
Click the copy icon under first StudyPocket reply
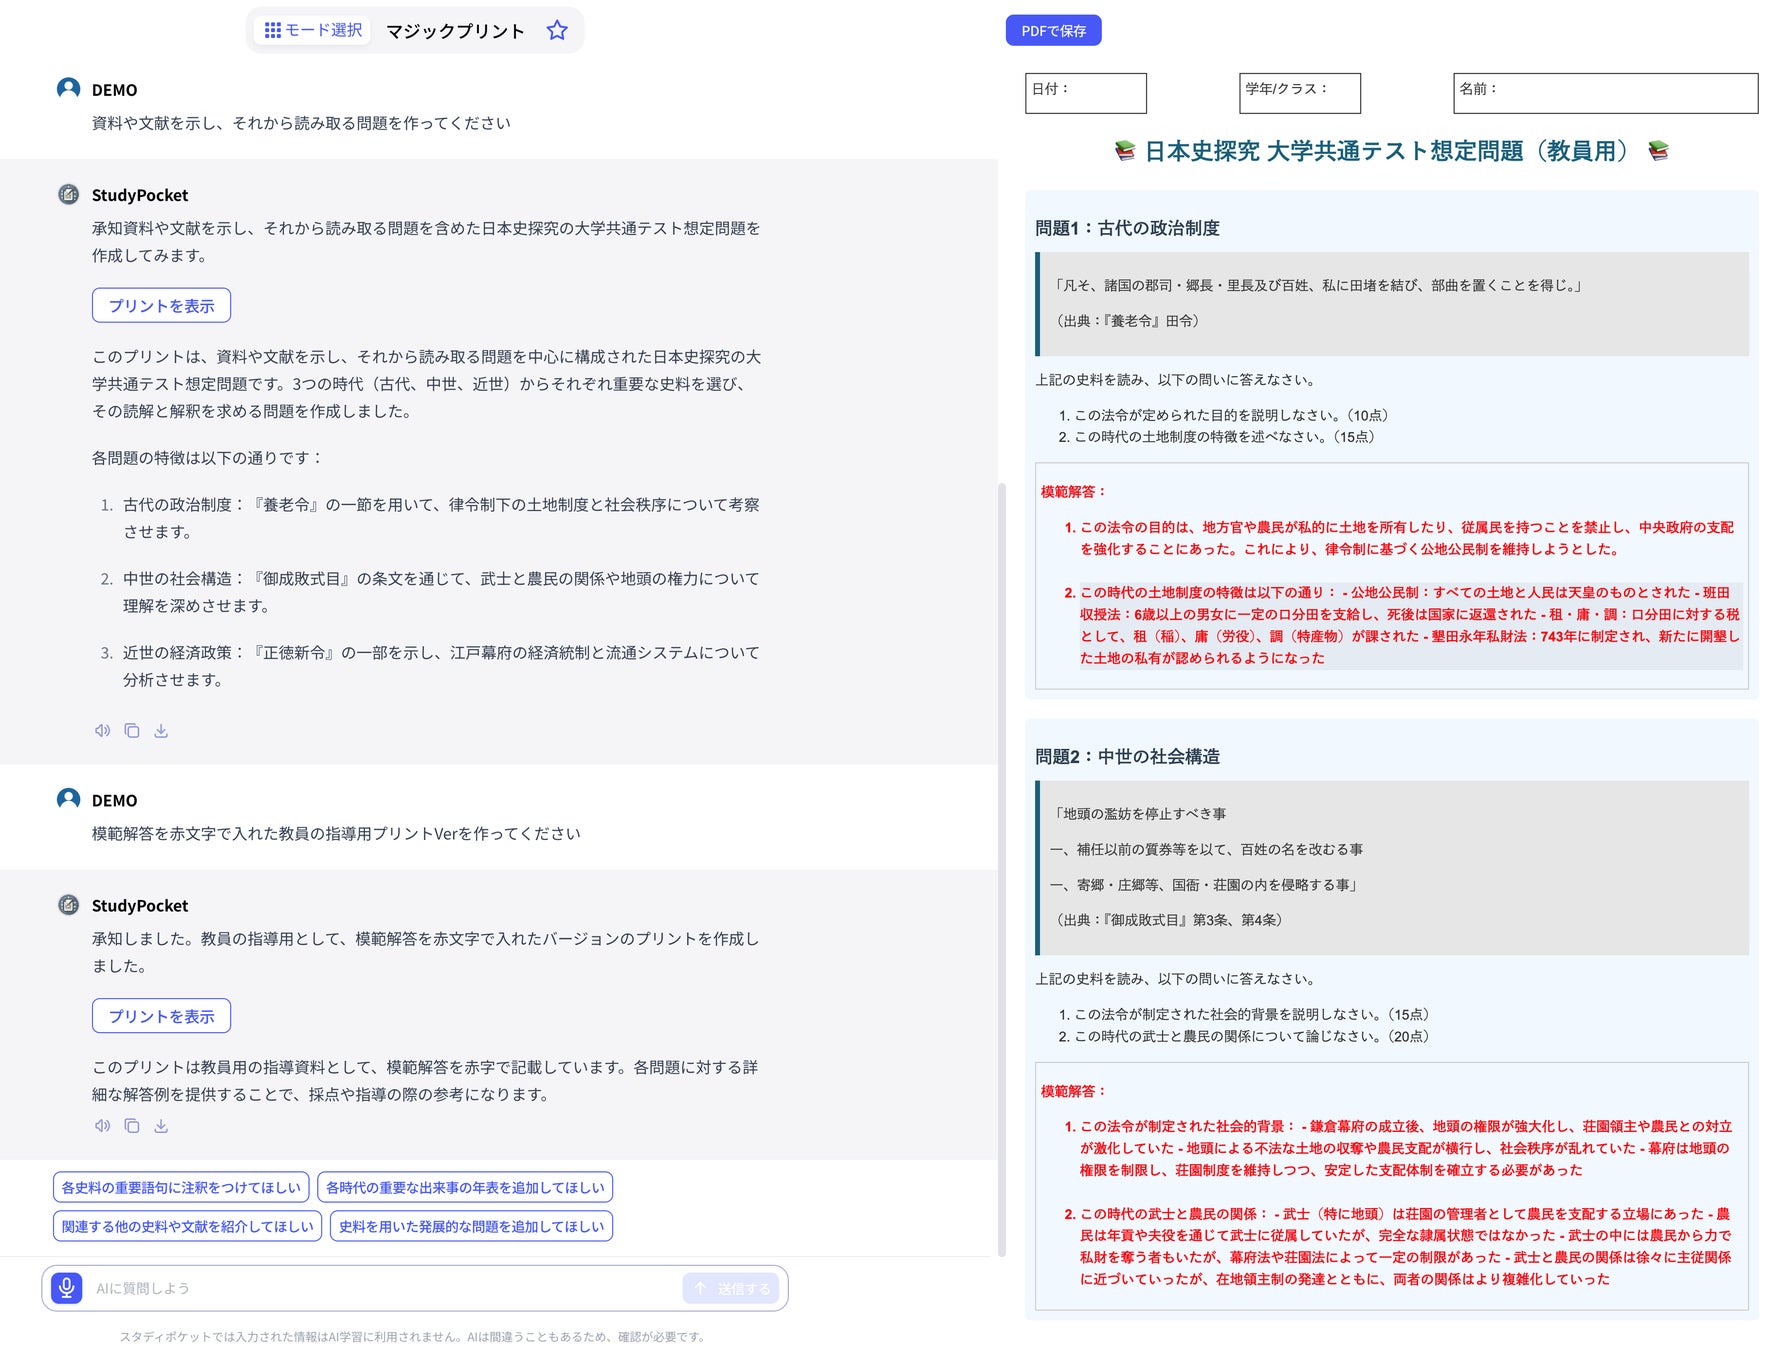point(132,731)
